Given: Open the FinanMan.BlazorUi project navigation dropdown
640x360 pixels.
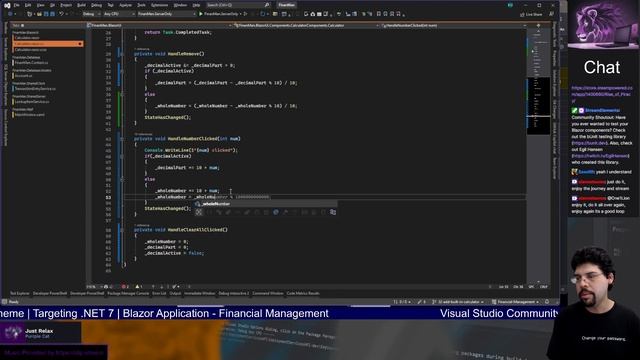Looking at the screenshot, I should [x=159, y=25].
